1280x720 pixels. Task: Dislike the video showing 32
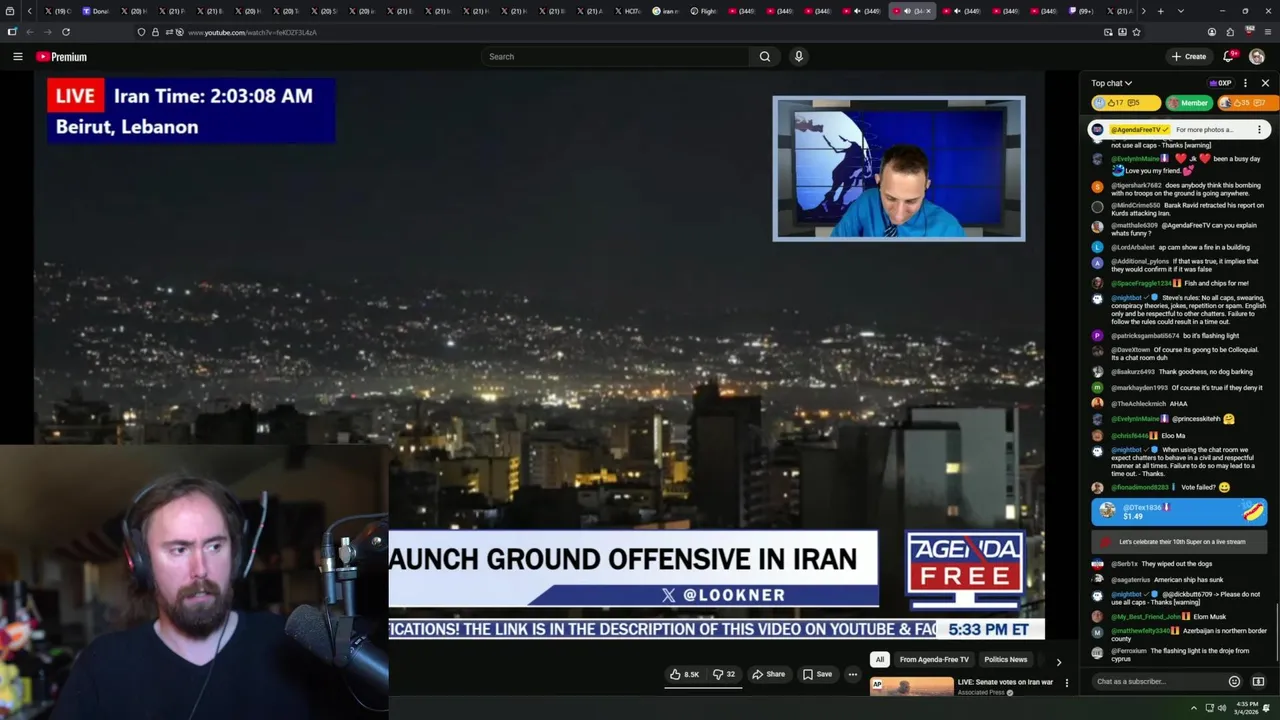click(724, 674)
